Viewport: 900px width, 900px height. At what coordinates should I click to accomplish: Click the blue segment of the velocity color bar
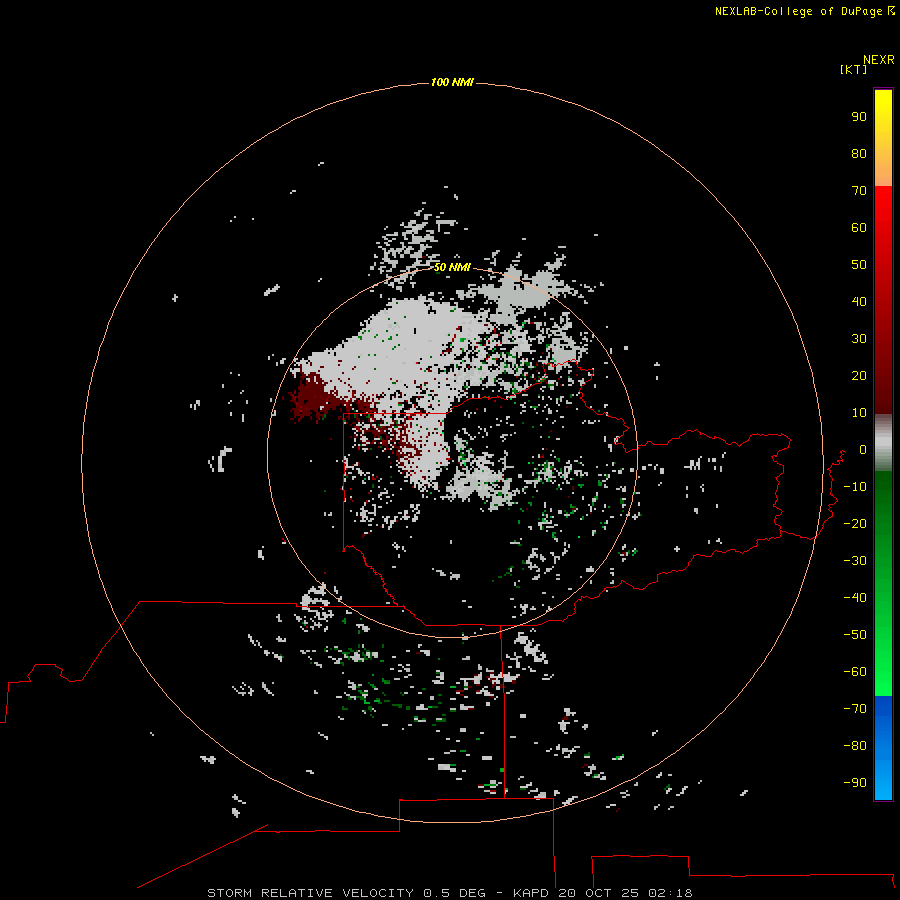click(883, 748)
